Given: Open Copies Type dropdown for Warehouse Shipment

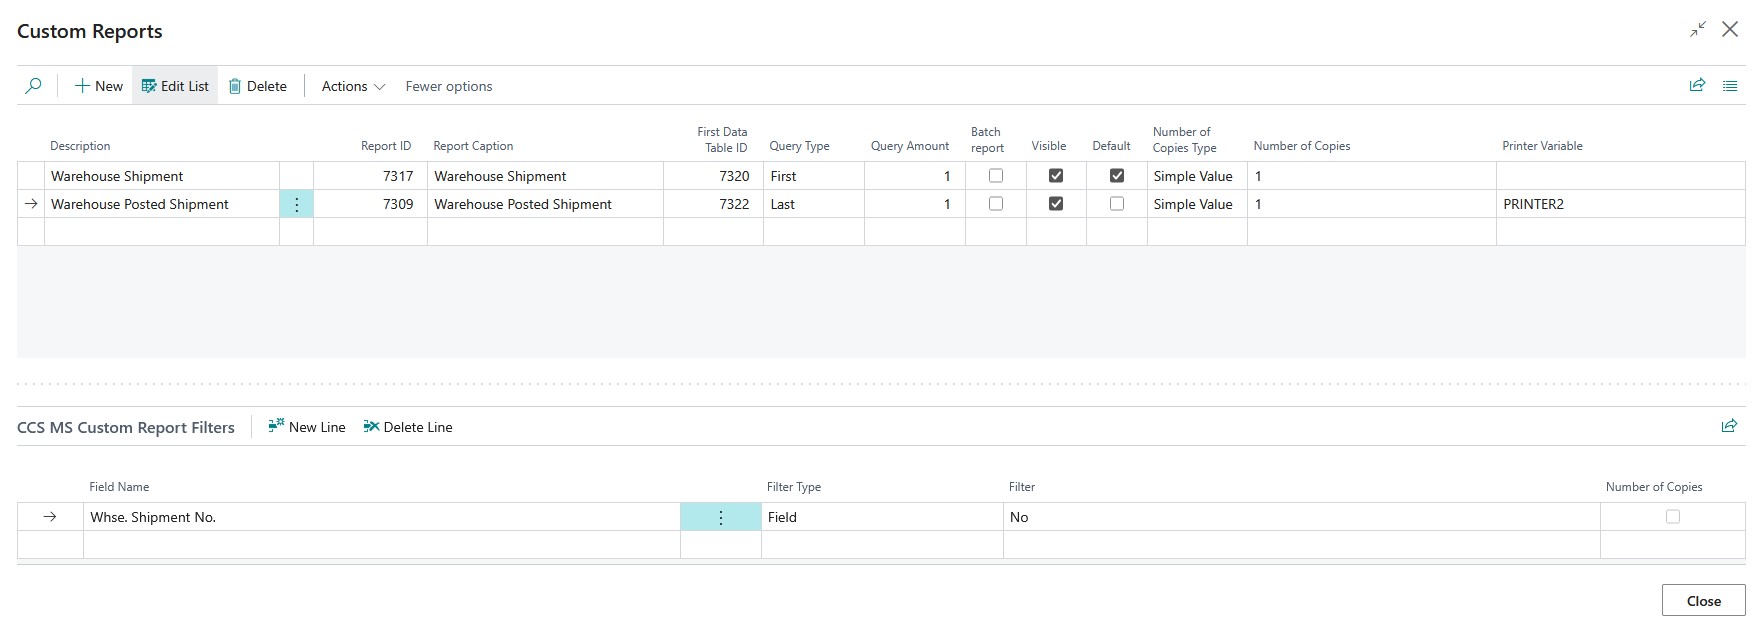Looking at the screenshot, I should (1196, 176).
